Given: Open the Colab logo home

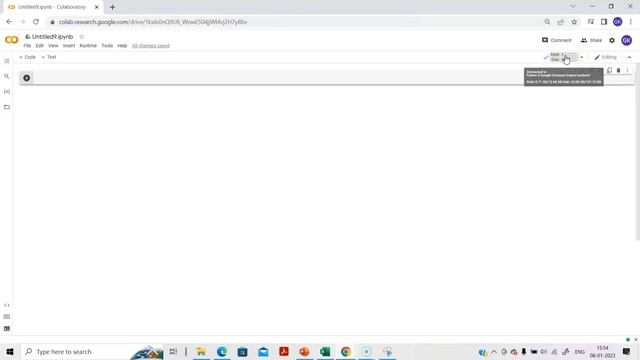Looking at the screenshot, I should [11, 40].
